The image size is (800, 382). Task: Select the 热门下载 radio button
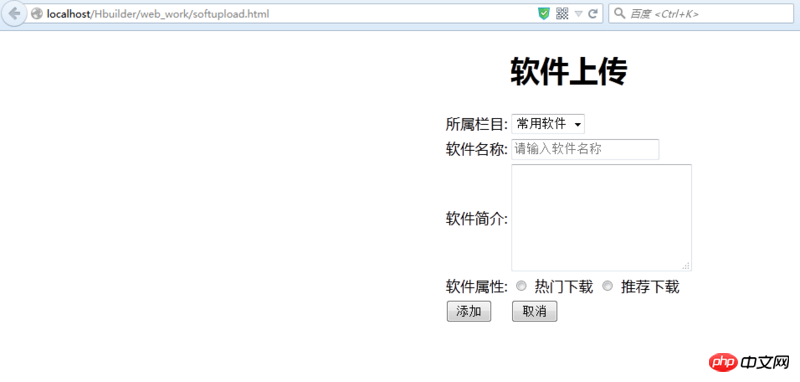click(x=521, y=287)
